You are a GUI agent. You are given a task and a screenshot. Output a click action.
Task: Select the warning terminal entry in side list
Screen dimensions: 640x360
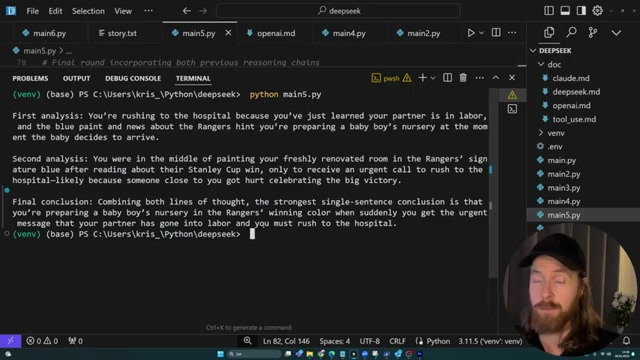[512, 95]
